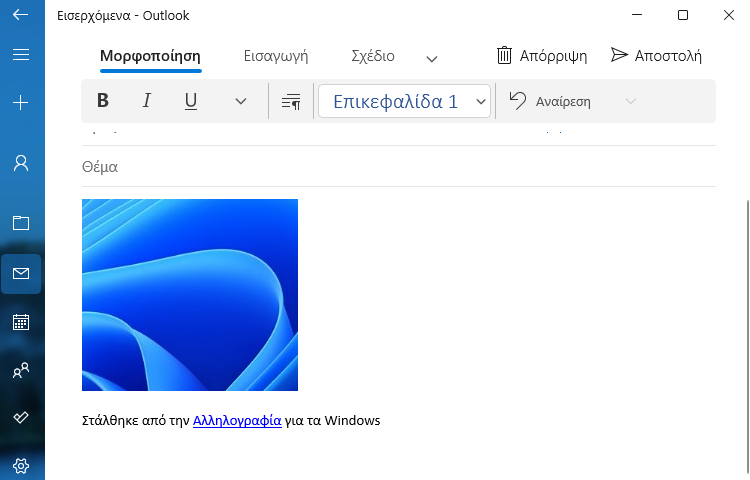Select the inserted blue wallpaper image
The image size is (750, 480).
(190, 295)
